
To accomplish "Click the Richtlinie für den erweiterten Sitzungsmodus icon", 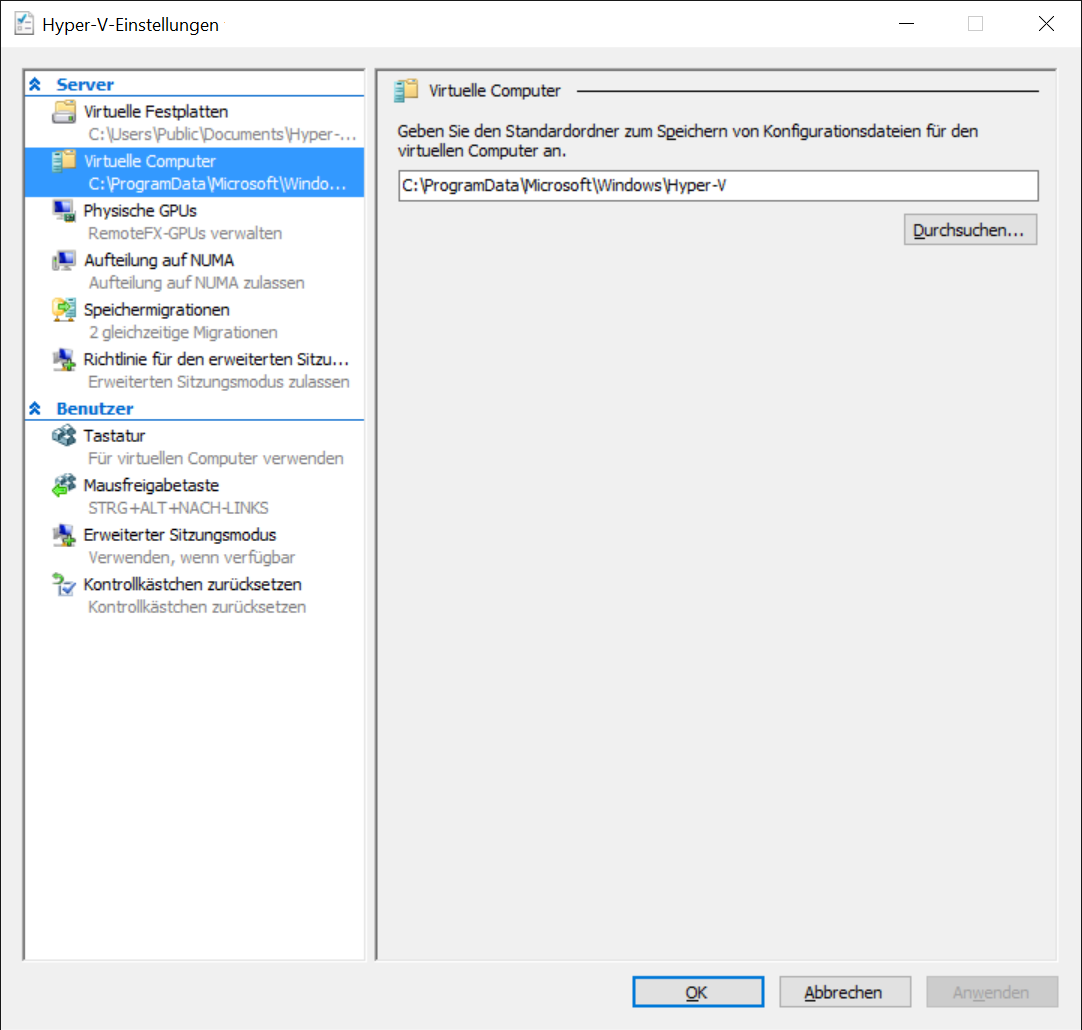I will (63, 360).
